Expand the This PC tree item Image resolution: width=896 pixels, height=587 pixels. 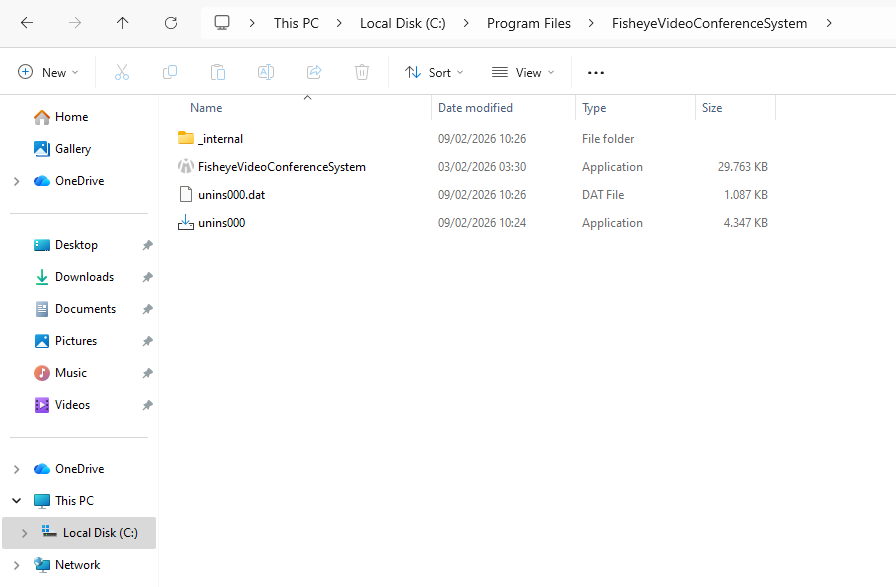[x=14, y=500]
